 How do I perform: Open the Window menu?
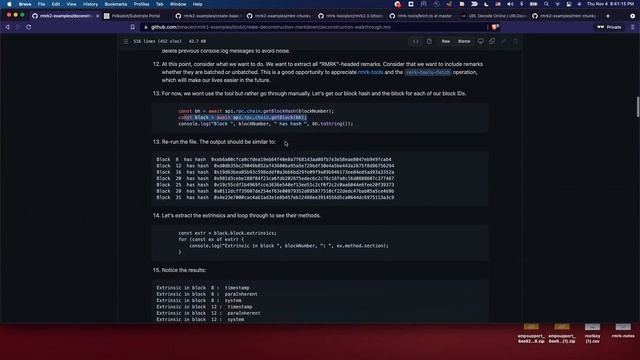(178, 4)
